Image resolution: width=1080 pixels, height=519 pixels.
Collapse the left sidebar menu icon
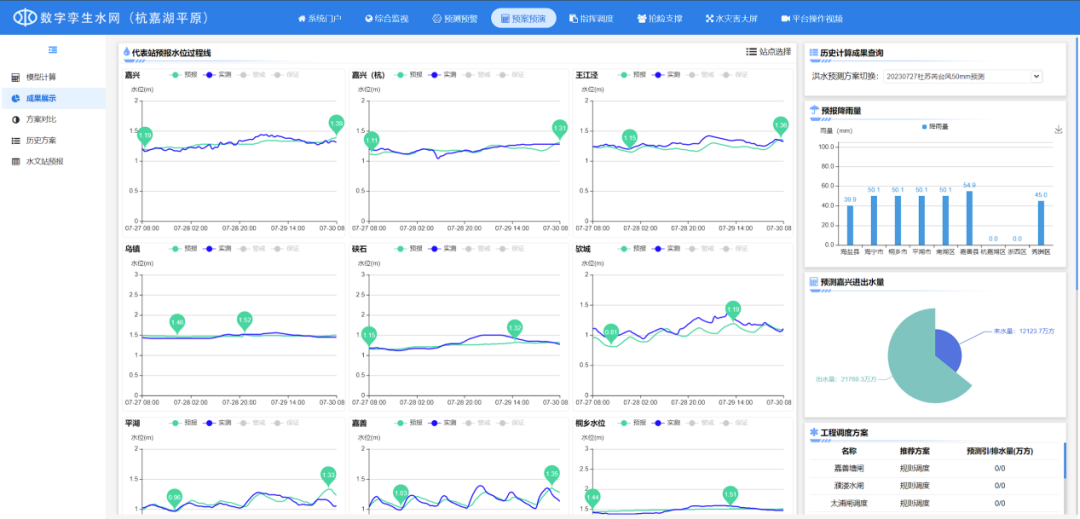tap(52, 50)
